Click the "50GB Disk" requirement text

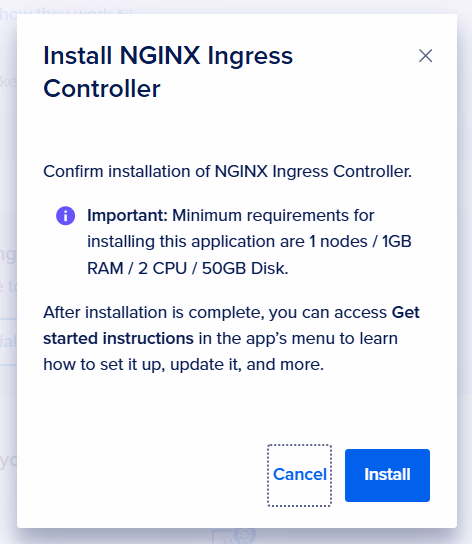click(x=245, y=268)
